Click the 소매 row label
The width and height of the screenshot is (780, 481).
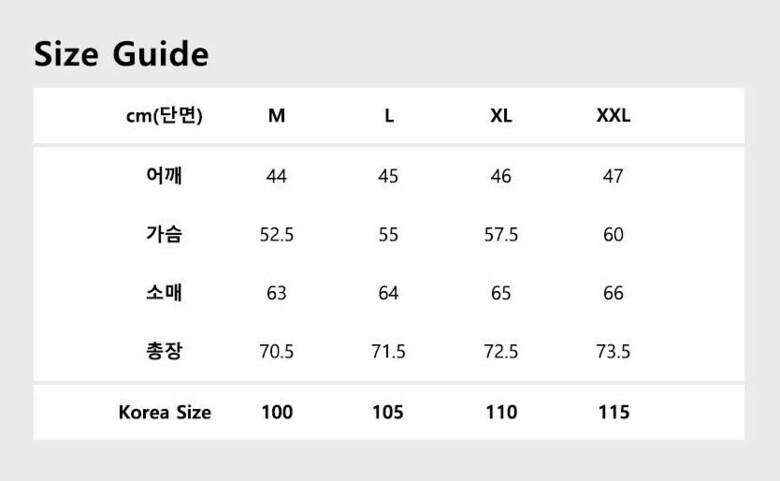164,293
